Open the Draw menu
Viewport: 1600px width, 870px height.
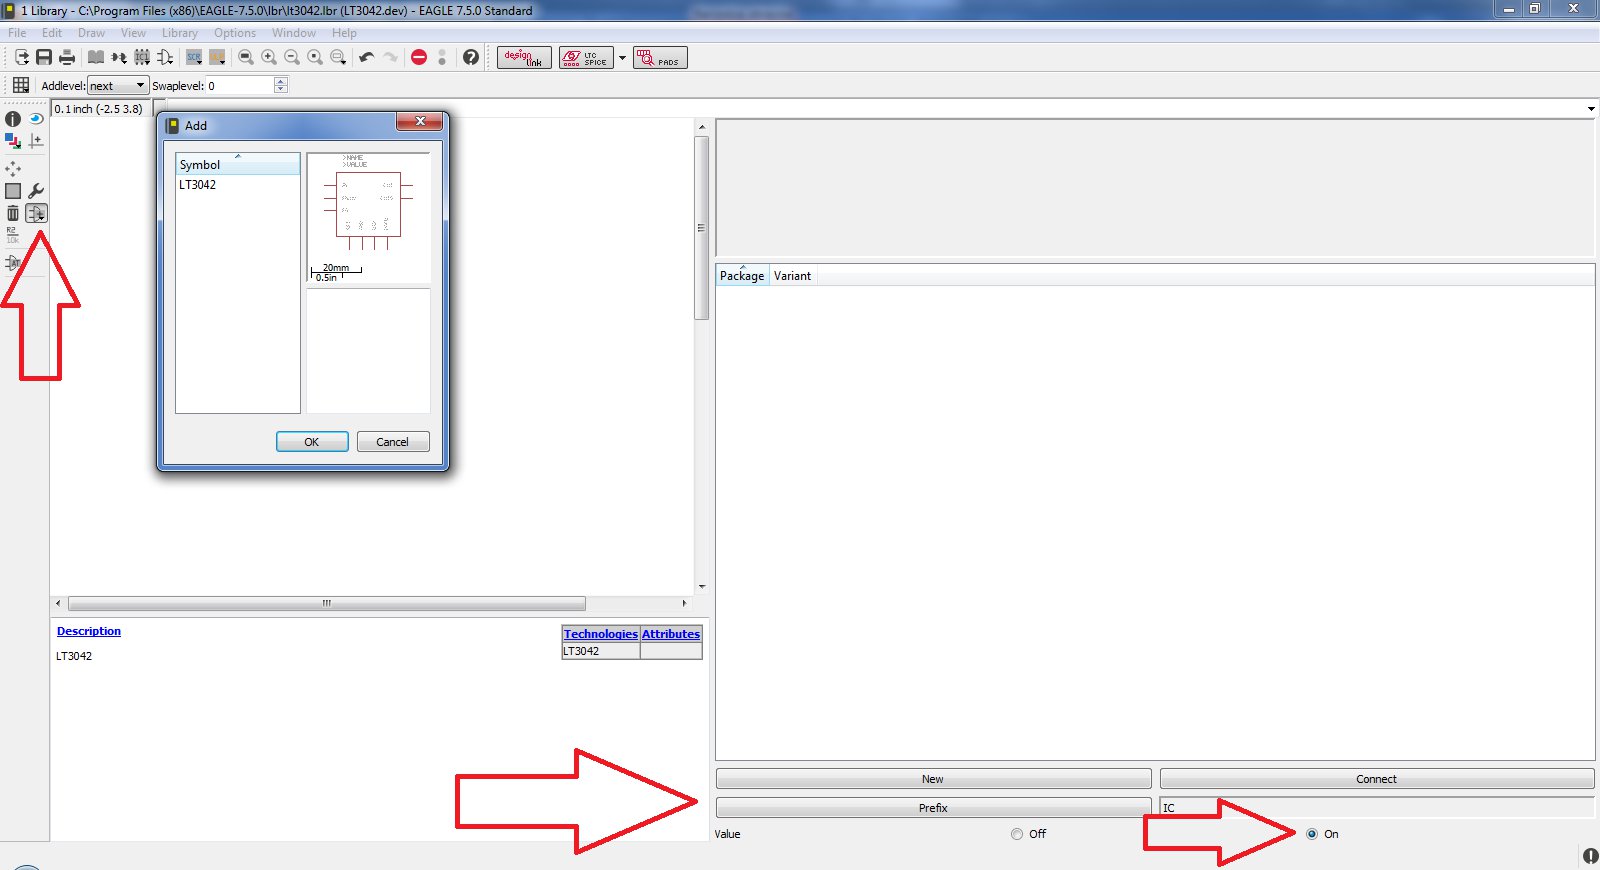tap(91, 33)
